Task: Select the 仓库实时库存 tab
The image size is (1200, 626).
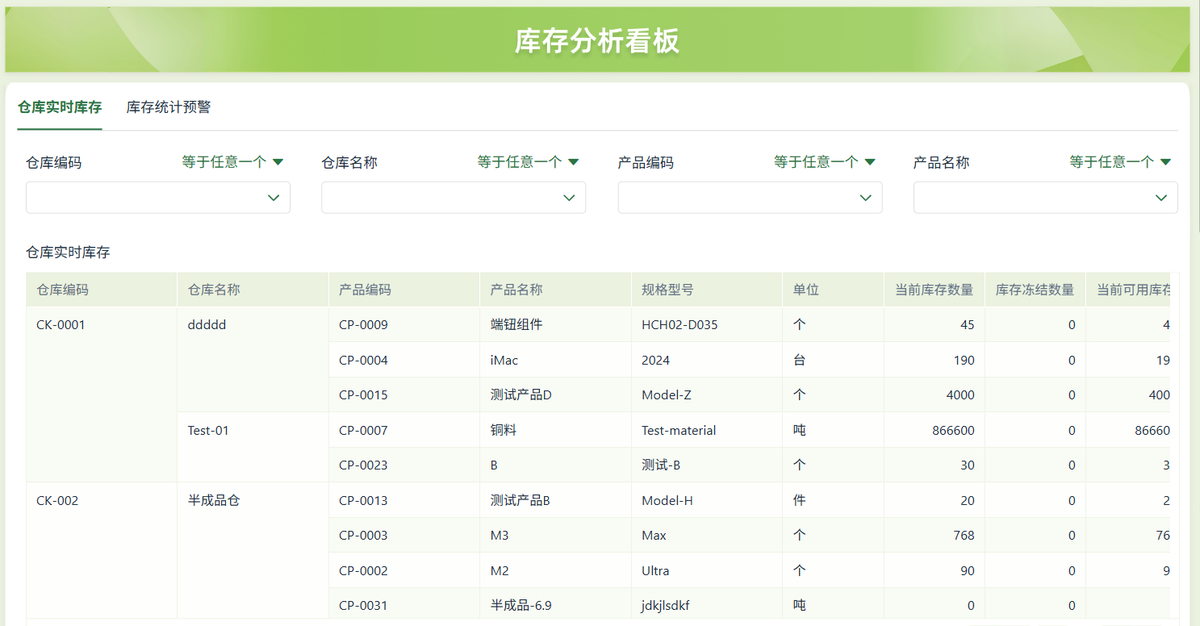Action: tap(60, 107)
